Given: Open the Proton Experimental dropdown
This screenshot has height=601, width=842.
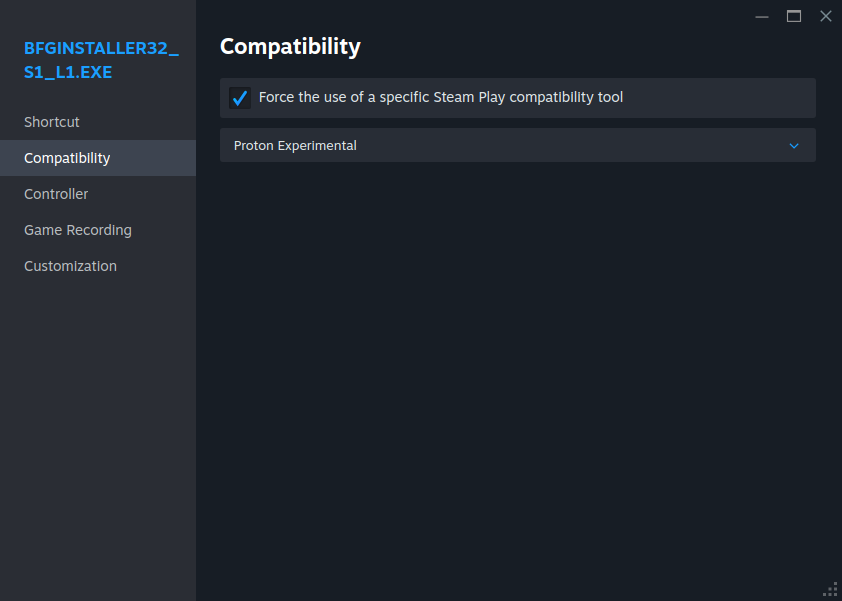Looking at the screenshot, I should [x=517, y=145].
